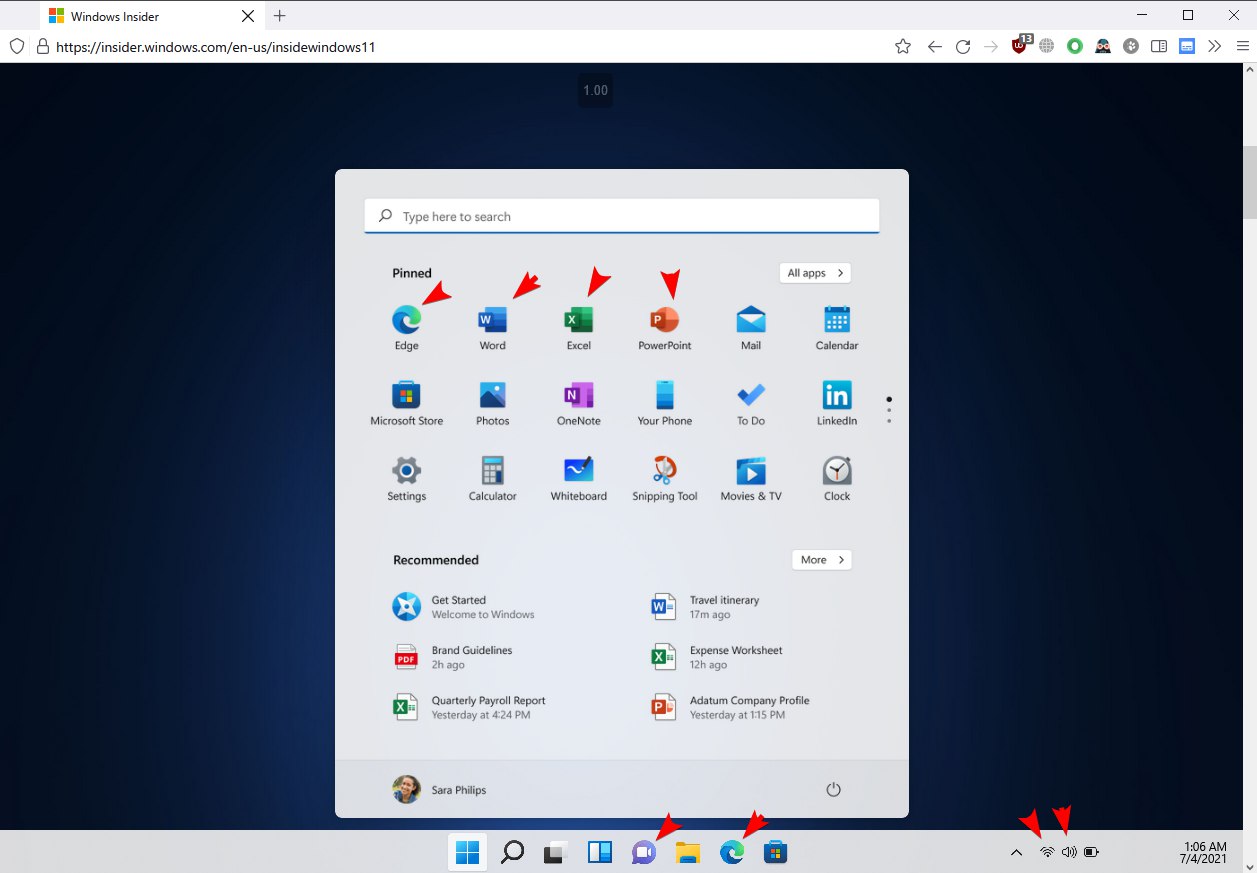The width and height of the screenshot is (1257, 873).
Task: Open Quarterly Payroll Report
Action: (469, 707)
